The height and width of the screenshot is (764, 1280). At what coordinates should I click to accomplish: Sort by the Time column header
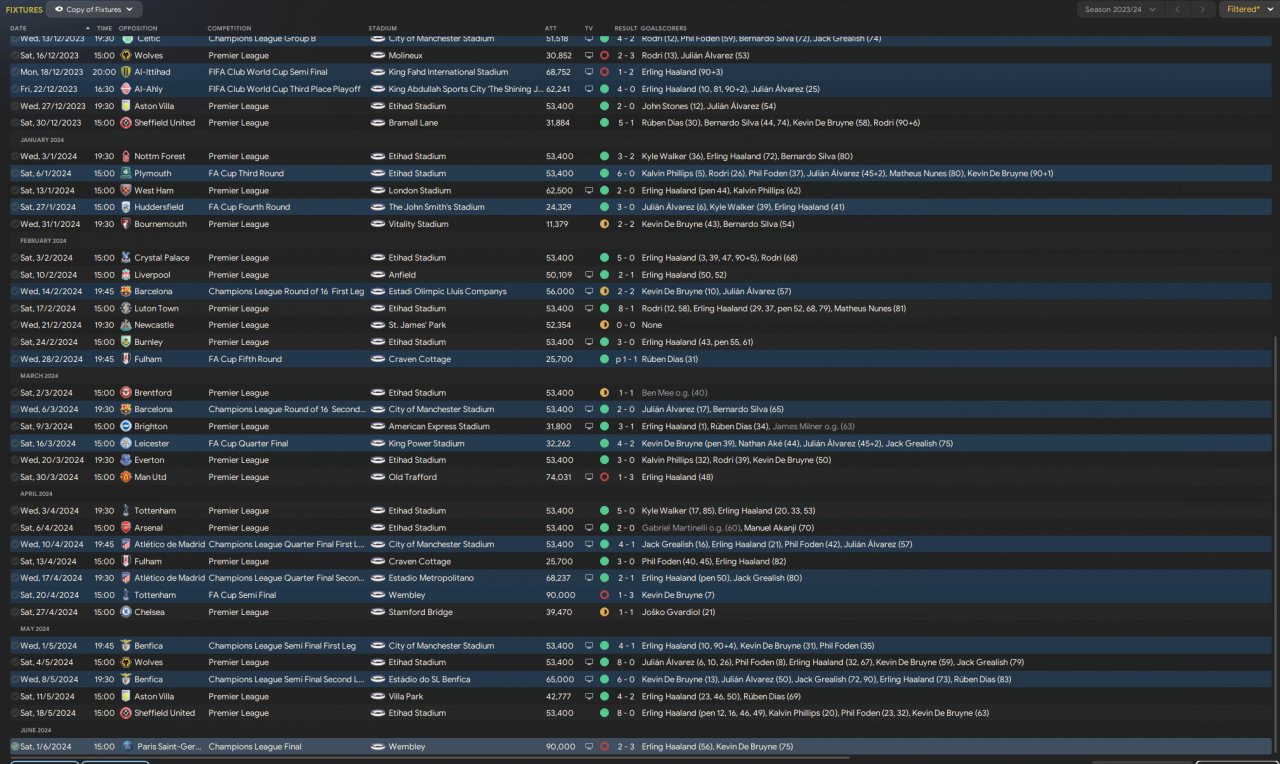click(x=104, y=28)
